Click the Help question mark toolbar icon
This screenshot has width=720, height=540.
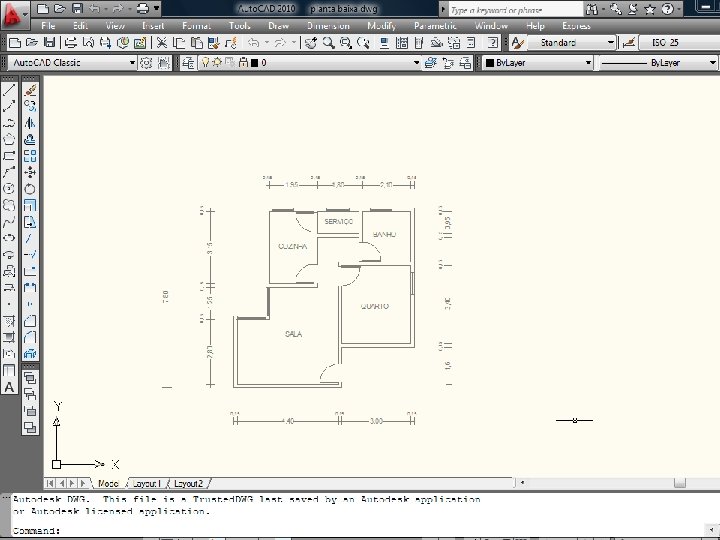point(493,43)
